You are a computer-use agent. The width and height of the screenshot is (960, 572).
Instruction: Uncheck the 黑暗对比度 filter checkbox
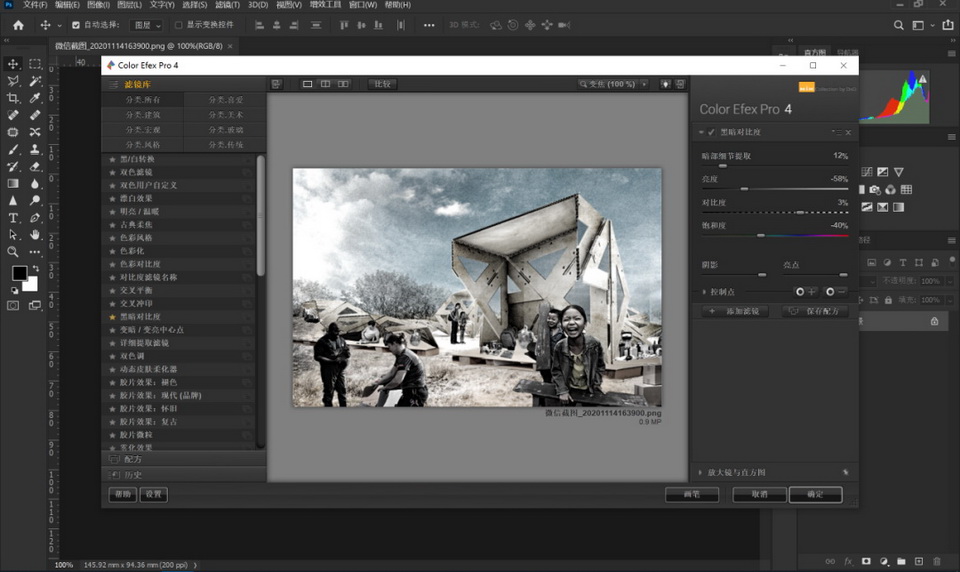pos(711,132)
